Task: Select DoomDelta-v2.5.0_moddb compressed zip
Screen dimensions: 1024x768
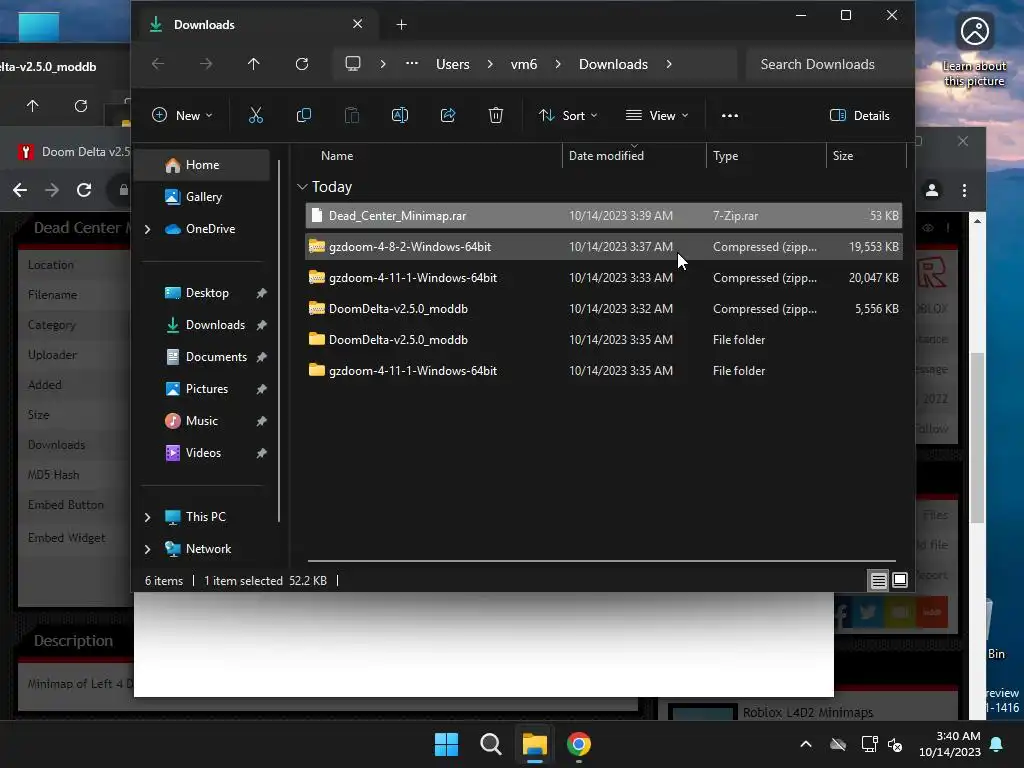Action: tap(603, 309)
